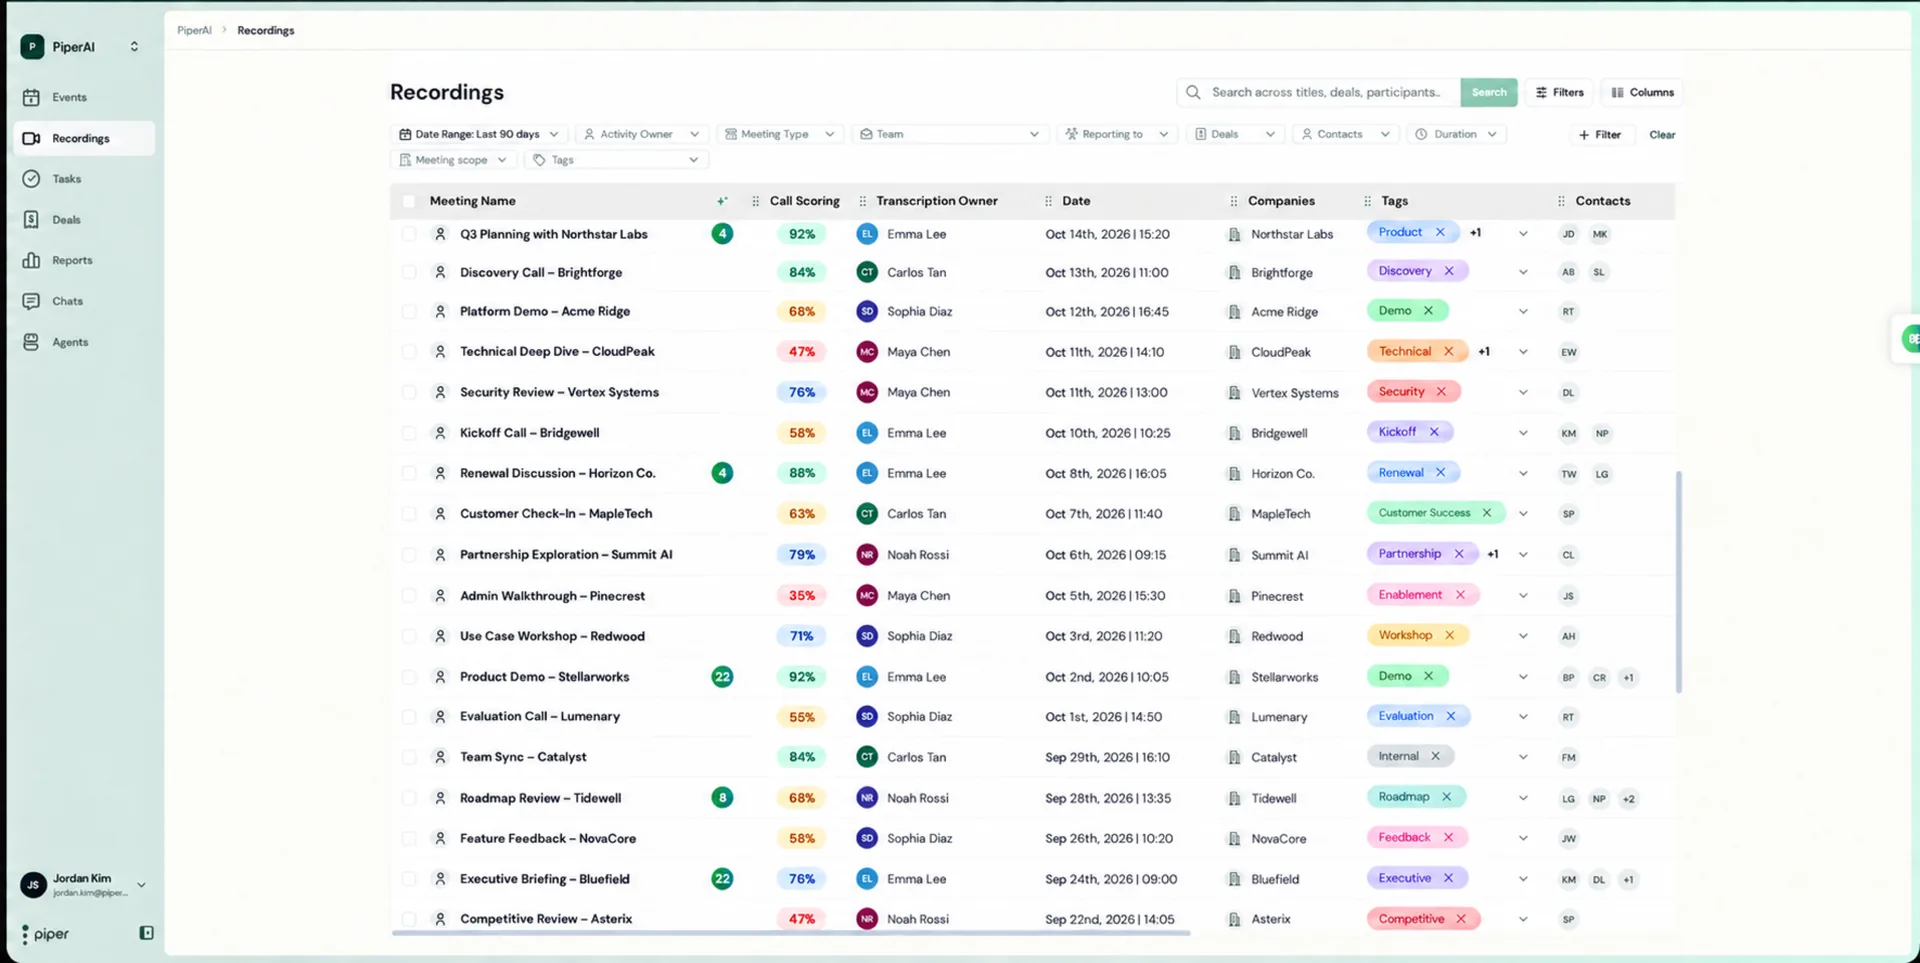The width and height of the screenshot is (1920, 963).
Task: Expand the Meeting Type dropdown
Action: pyautogui.click(x=779, y=134)
